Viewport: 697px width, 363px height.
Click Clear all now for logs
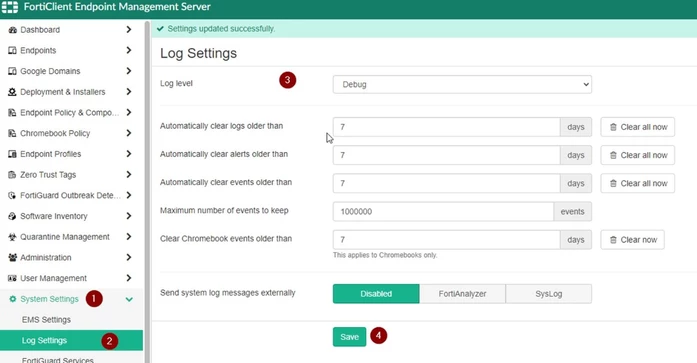point(637,127)
